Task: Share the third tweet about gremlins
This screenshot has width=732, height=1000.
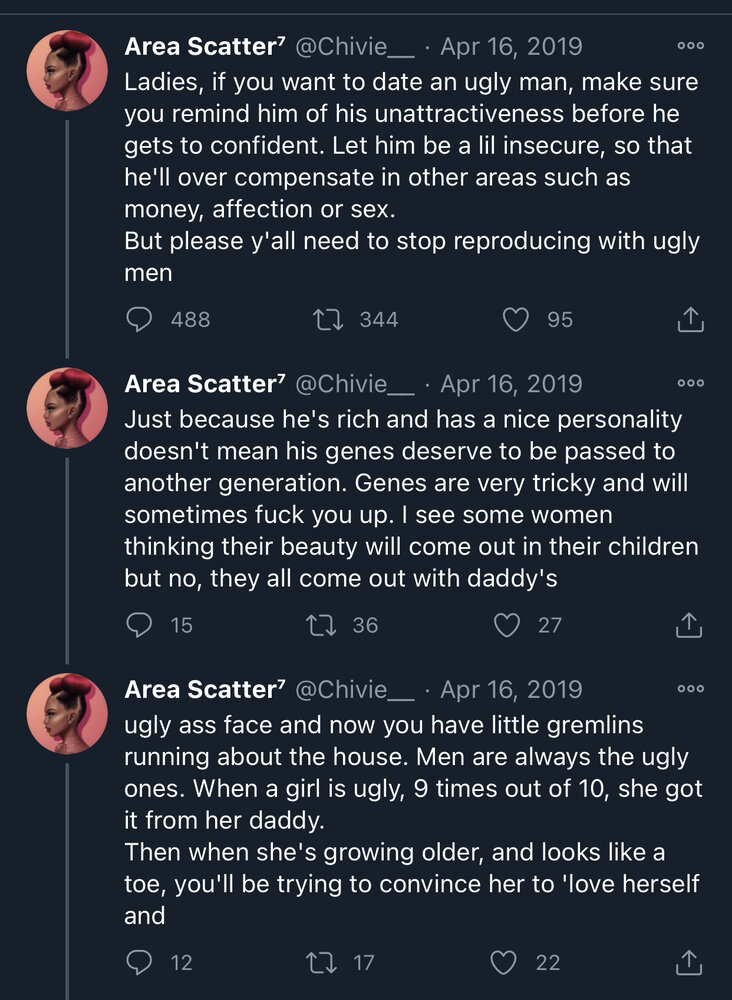Action: click(x=689, y=962)
